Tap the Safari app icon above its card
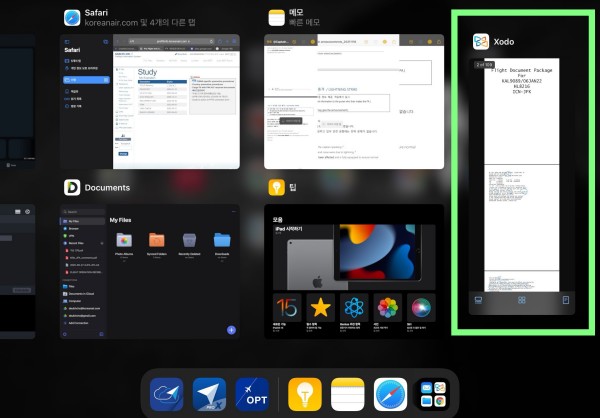This screenshot has width=600, height=418. (72, 18)
